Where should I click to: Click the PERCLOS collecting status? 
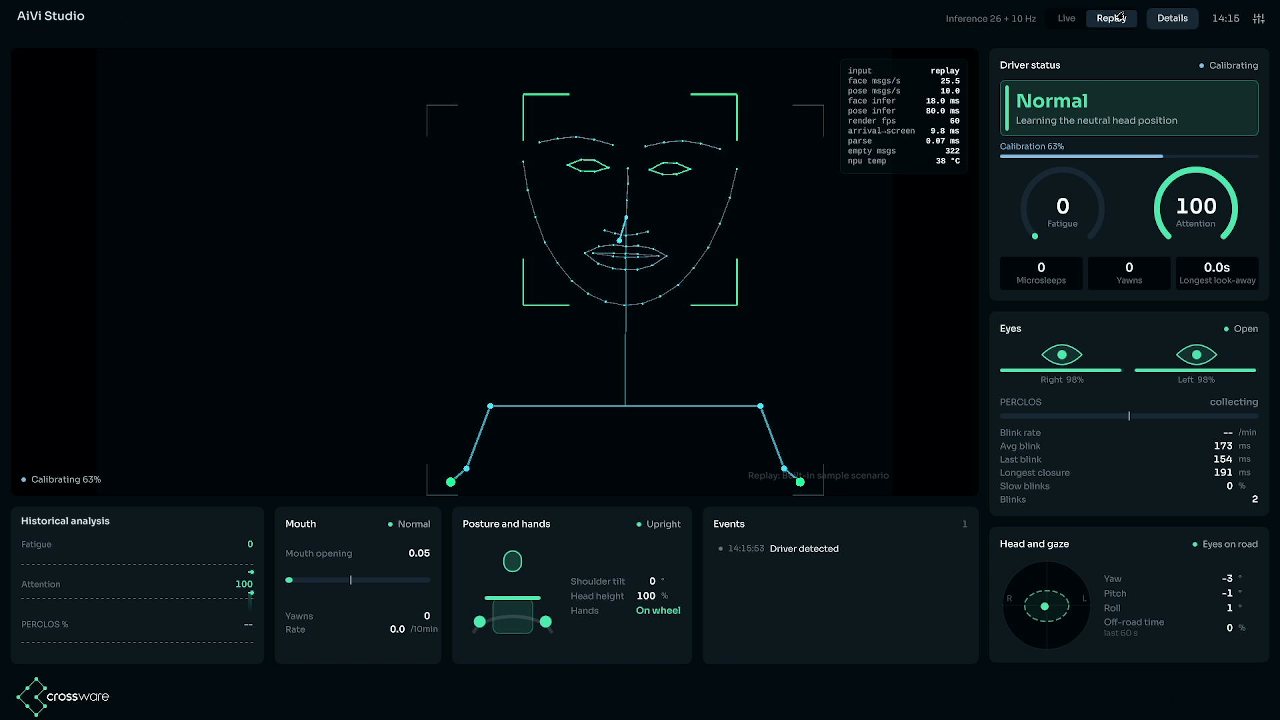point(1234,402)
